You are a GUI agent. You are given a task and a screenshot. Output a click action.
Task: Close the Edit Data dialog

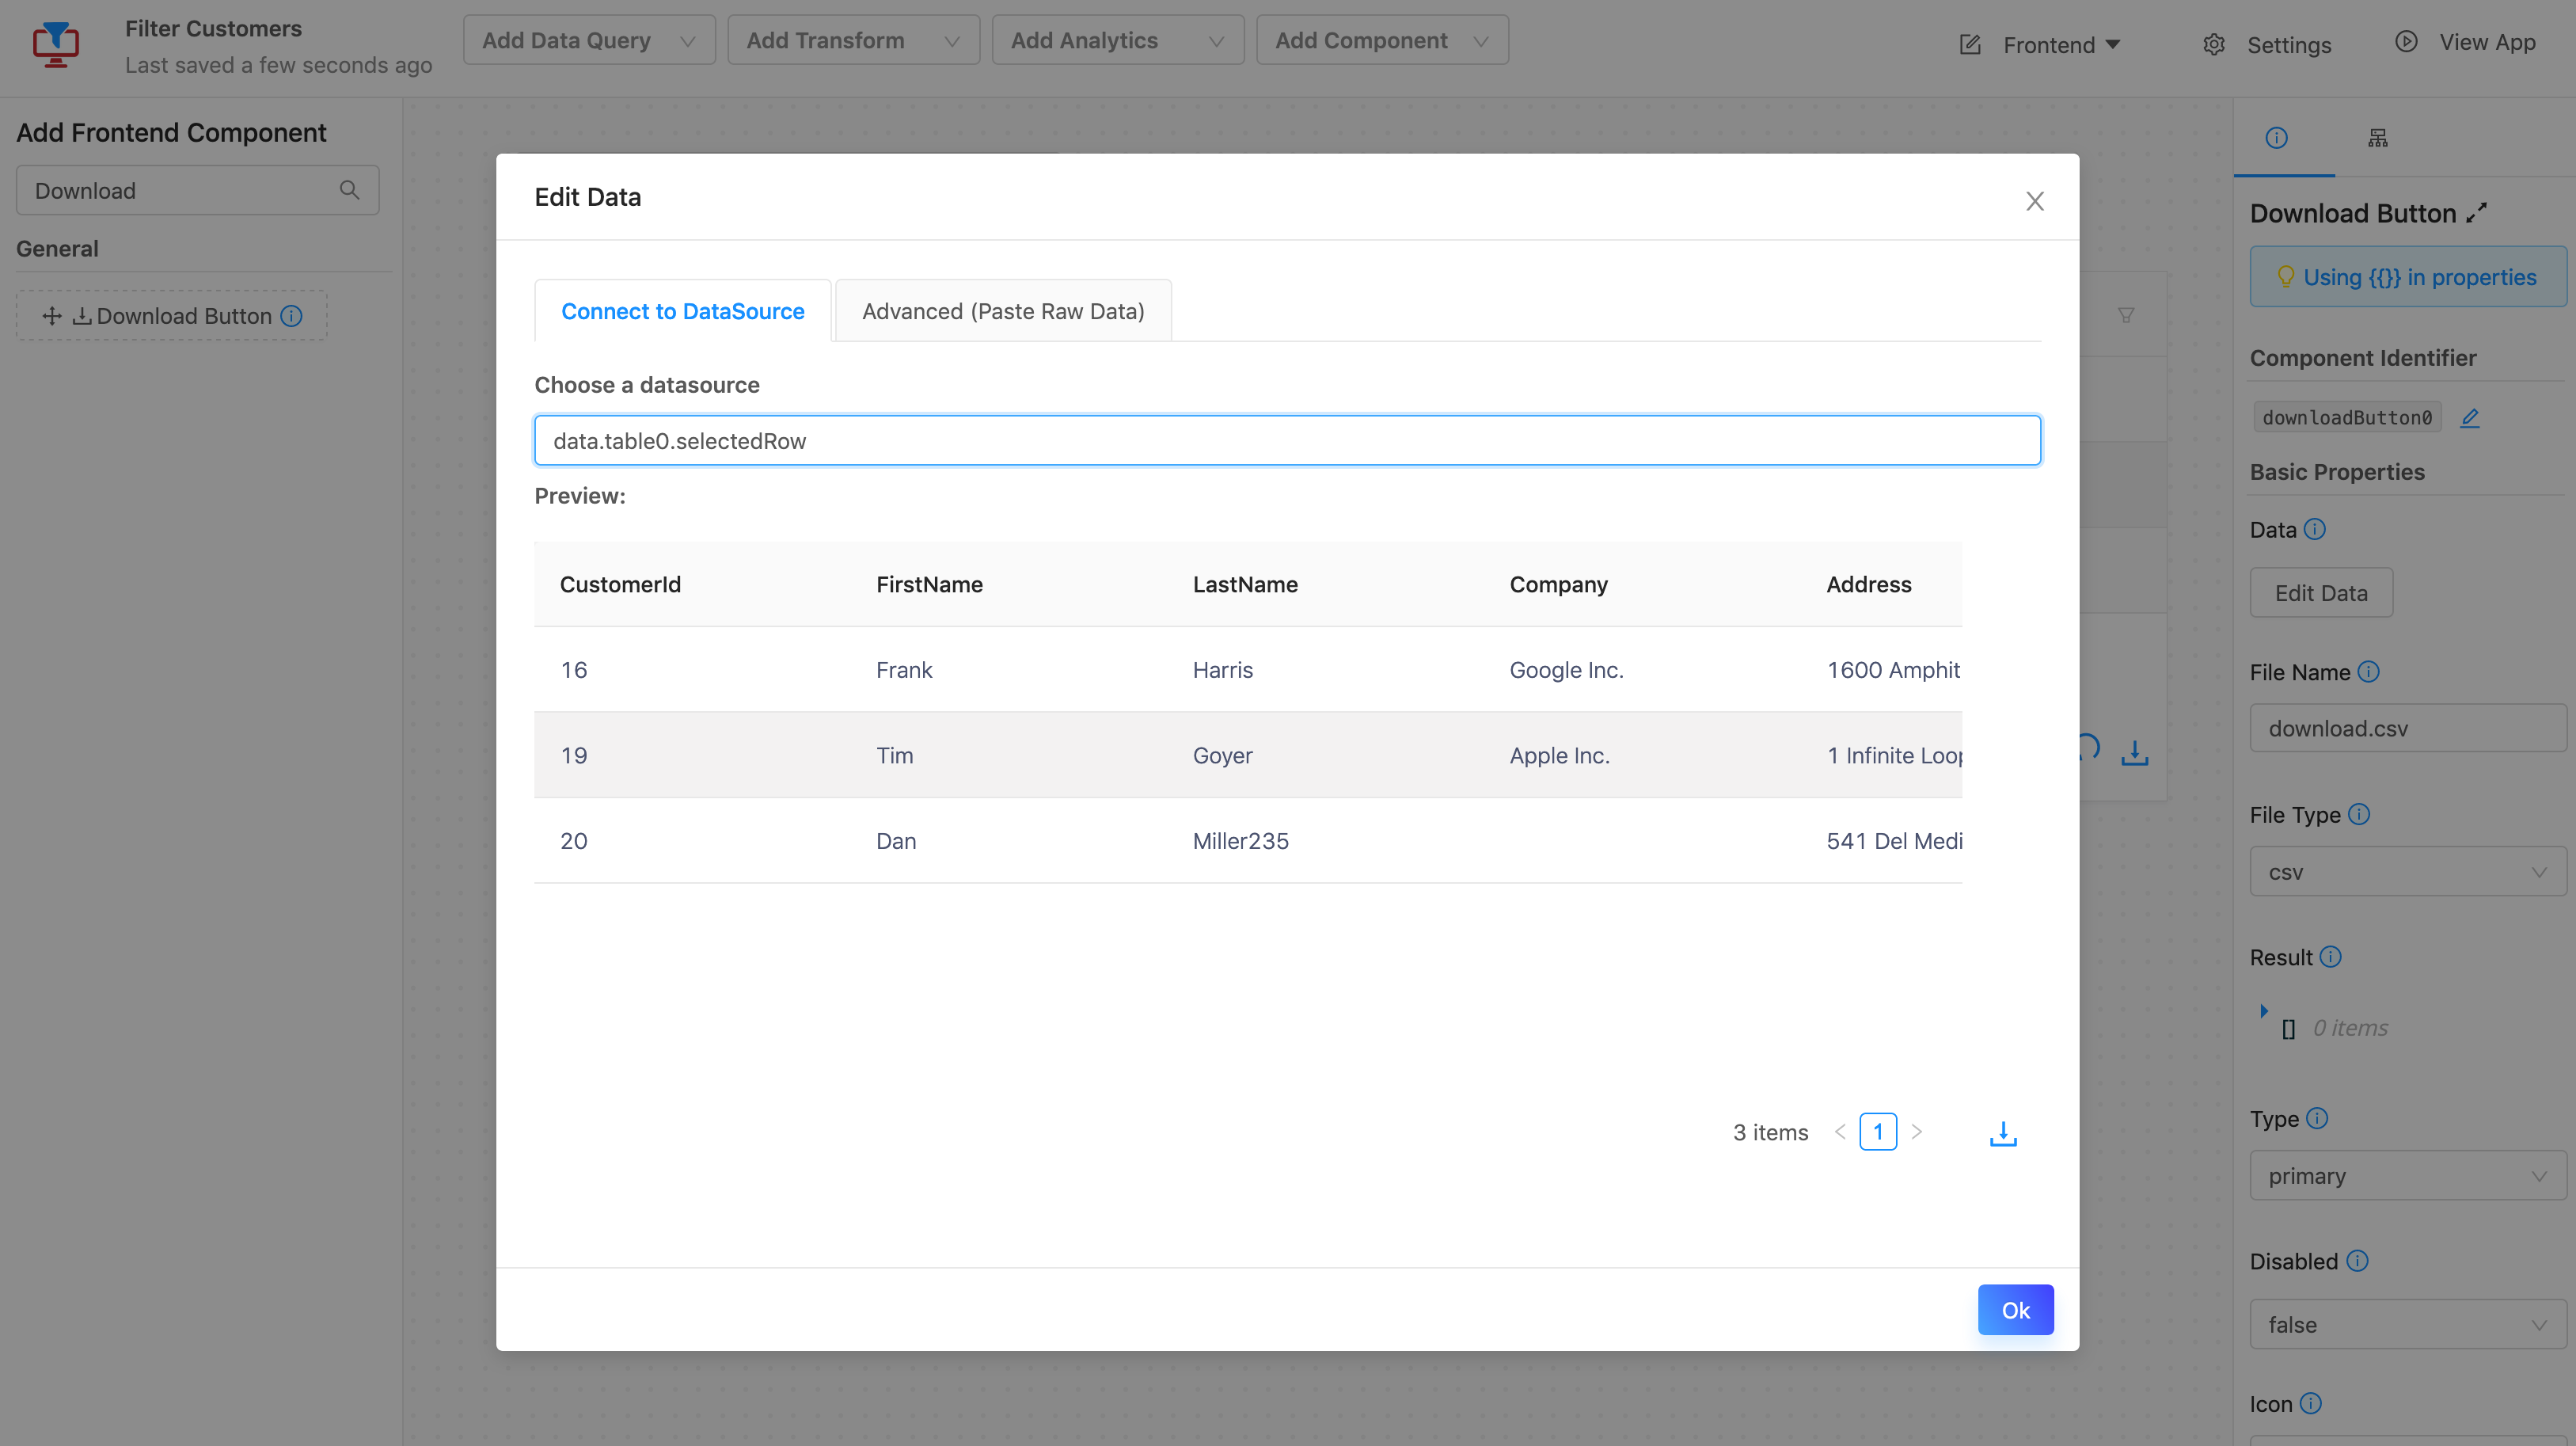click(x=2034, y=201)
